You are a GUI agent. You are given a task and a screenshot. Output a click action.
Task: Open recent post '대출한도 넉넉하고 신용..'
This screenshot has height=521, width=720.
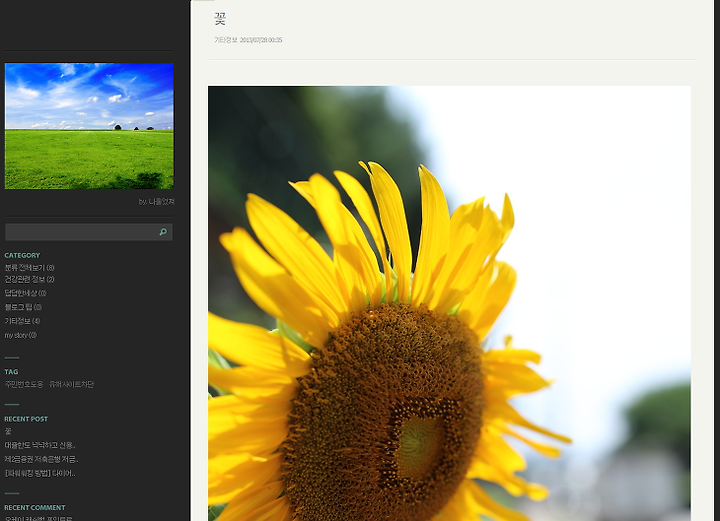(x=40, y=445)
